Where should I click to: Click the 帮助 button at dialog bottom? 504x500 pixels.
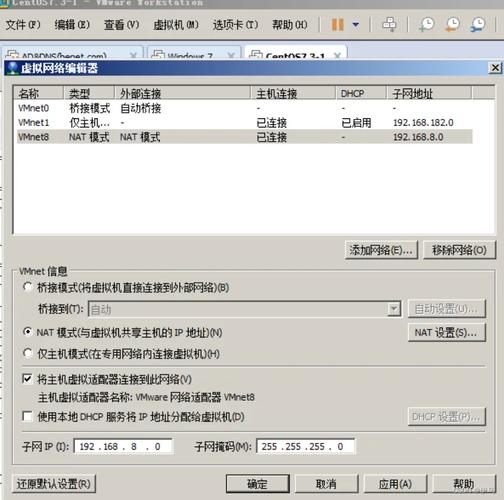pyautogui.click(x=464, y=484)
